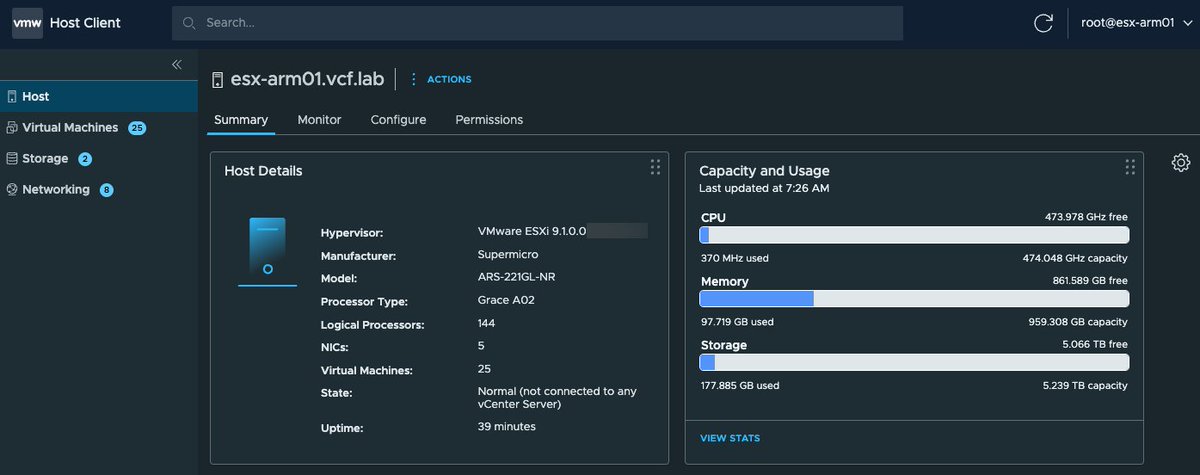Switch to the Configure tab
Screen dimensions: 1200x475
click(x=398, y=120)
